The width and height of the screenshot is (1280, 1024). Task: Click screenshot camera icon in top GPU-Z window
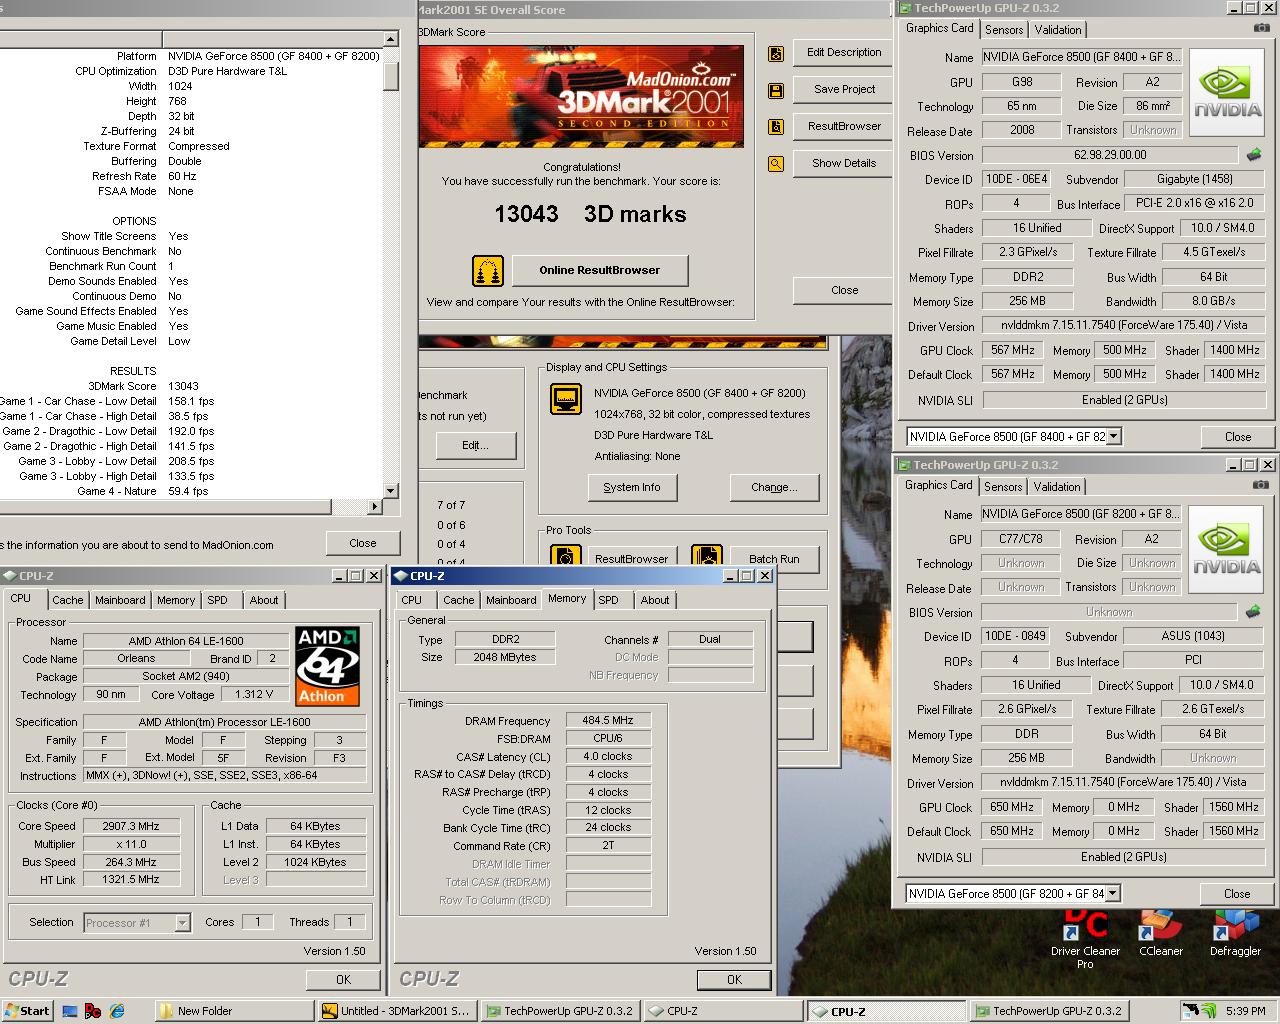[1262, 28]
